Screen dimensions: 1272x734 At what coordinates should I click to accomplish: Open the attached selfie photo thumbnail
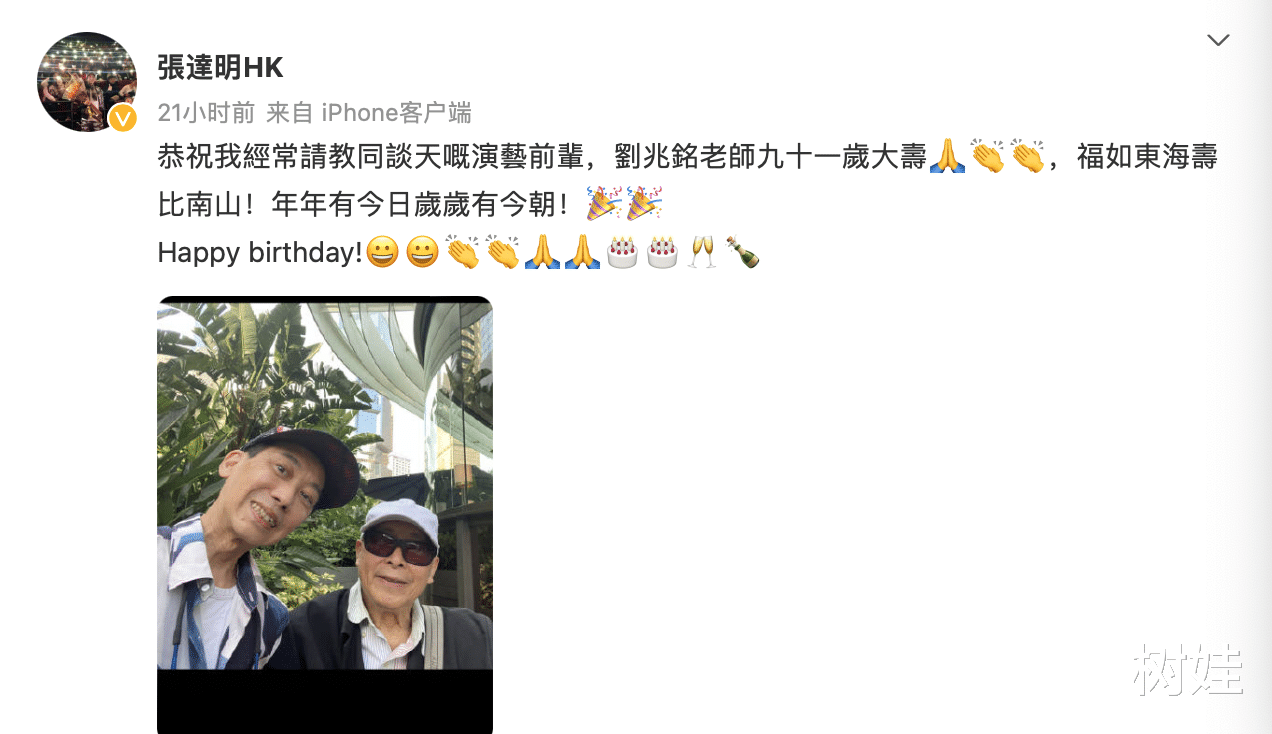(x=325, y=515)
